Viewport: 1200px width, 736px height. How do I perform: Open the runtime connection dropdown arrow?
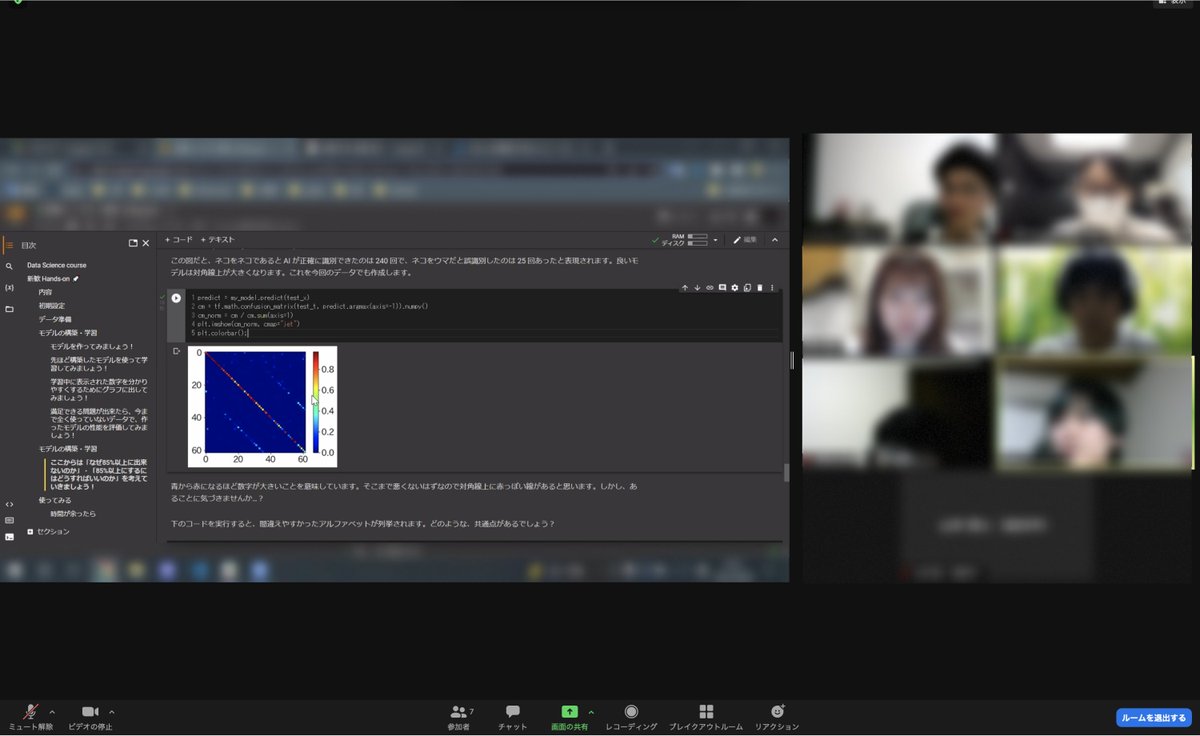point(716,240)
